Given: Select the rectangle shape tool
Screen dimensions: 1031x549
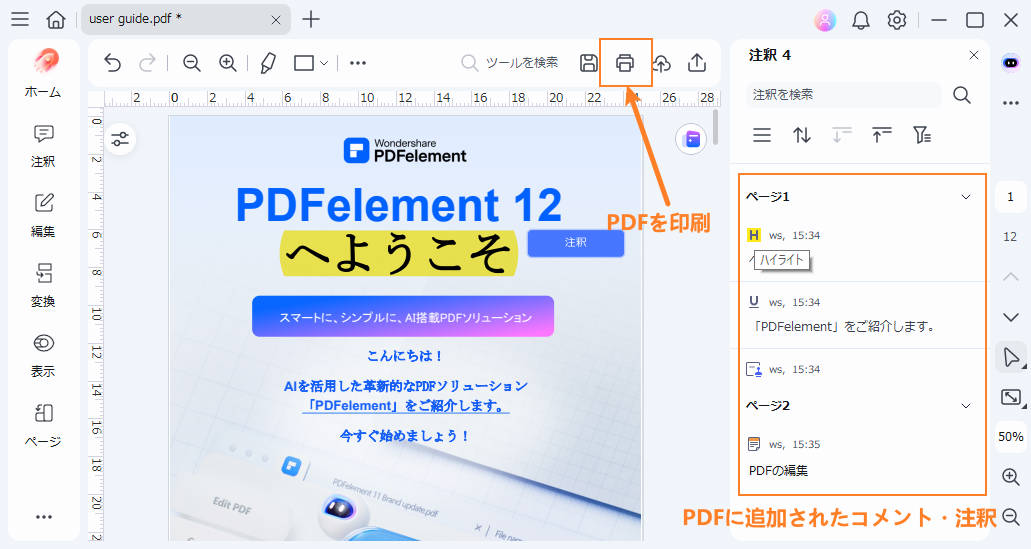Looking at the screenshot, I should (x=304, y=63).
